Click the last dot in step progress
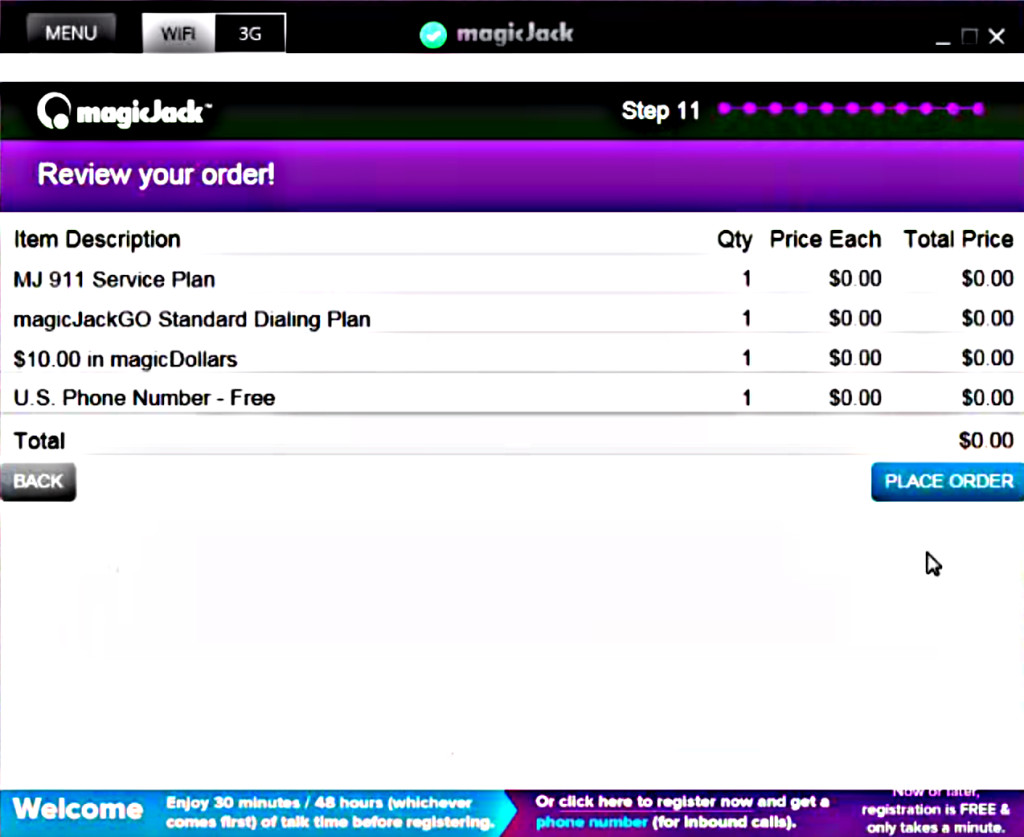The image size is (1024, 837). point(978,109)
